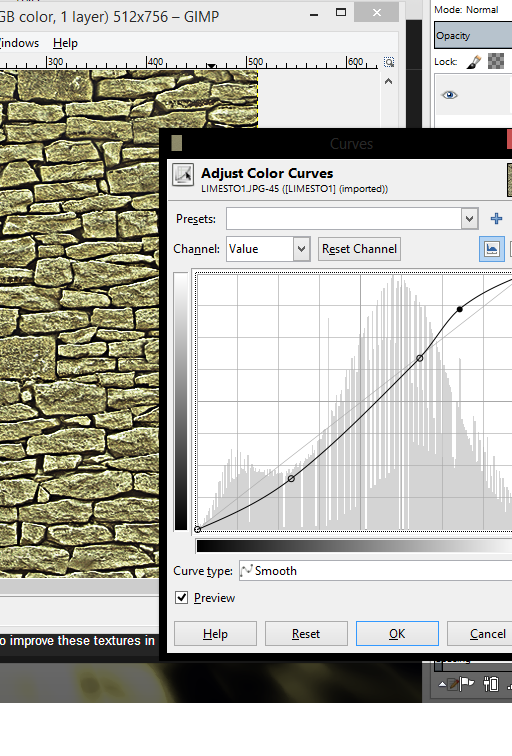This screenshot has width=512, height=756.
Task: Click the limestone wall image canvas
Action: point(80,323)
